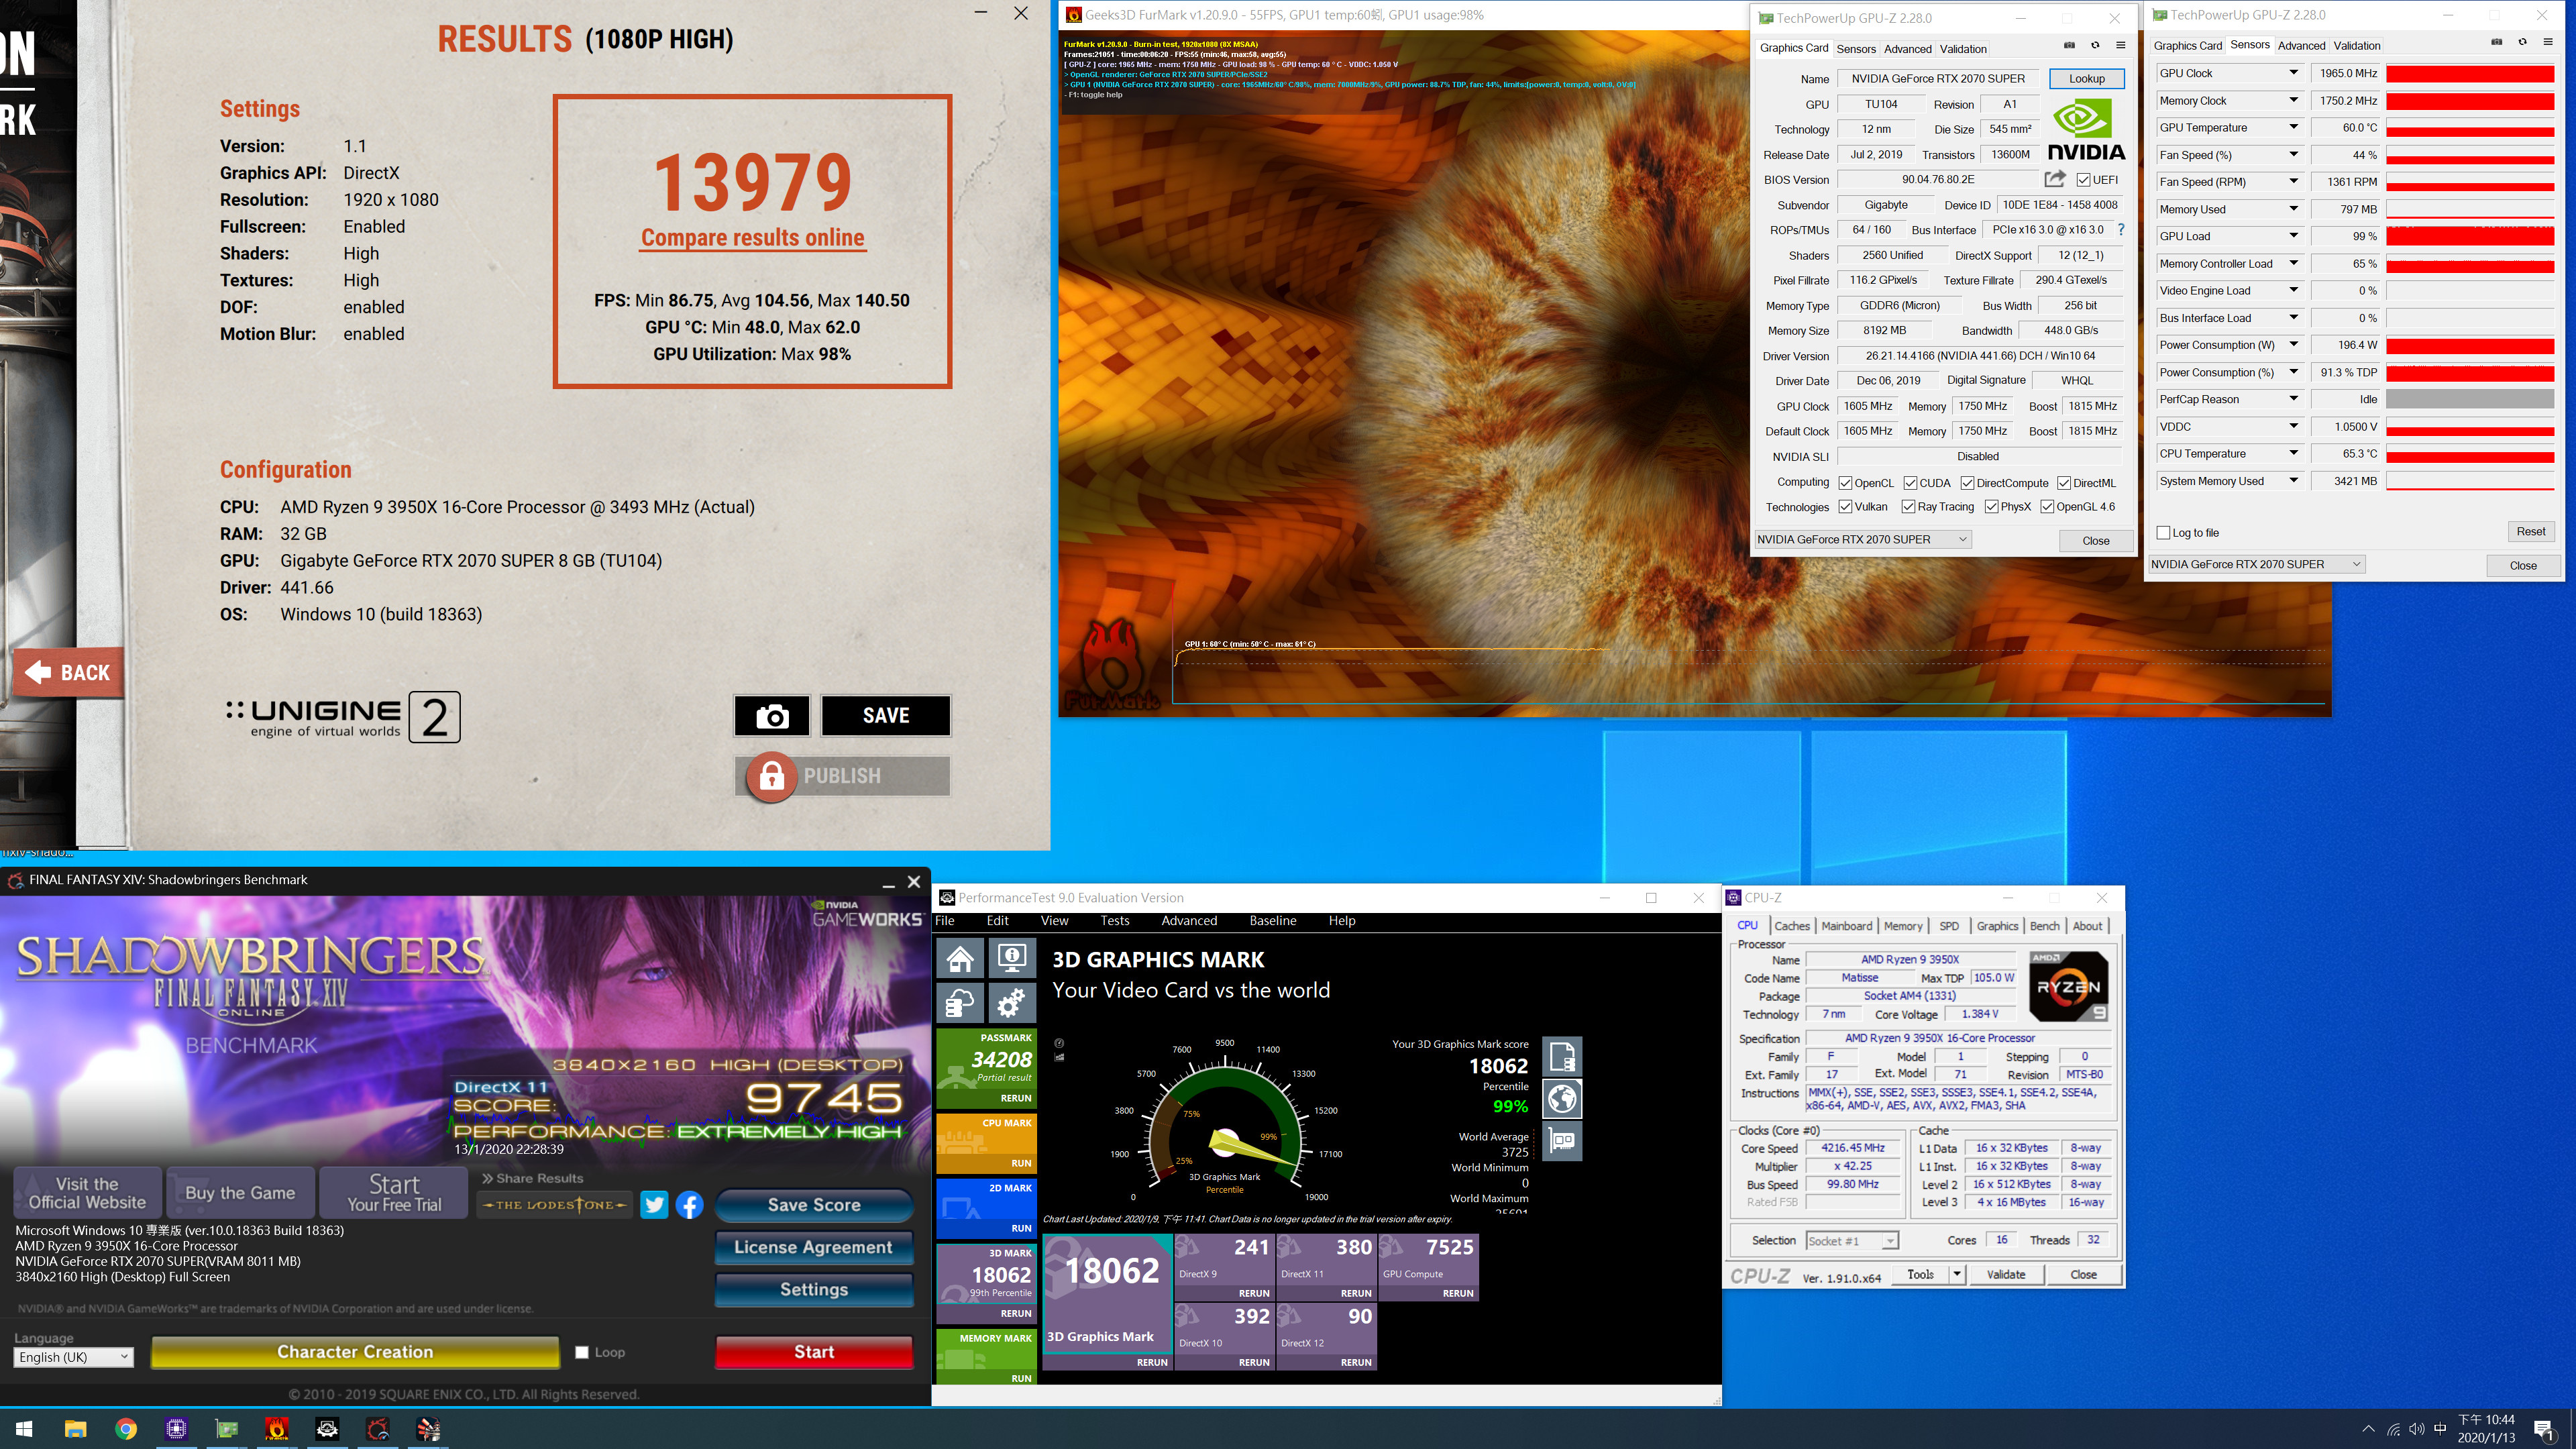2576x1449 pixels.
Task: Click the PerformanceTest globe world comparison icon
Action: [1562, 1099]
